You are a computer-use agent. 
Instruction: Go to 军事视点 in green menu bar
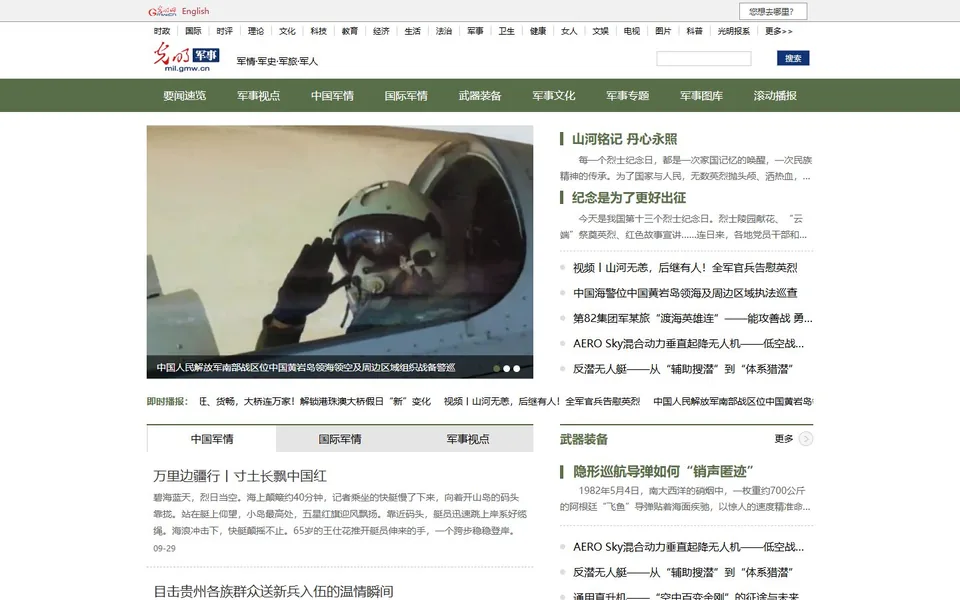point(258,96)
